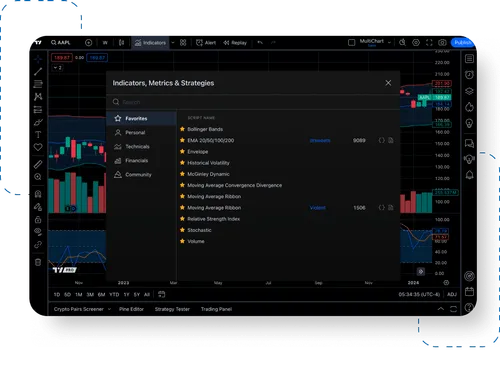Open the Strategy Tester tab
Image resolution: width=500 pixels, height=375 pixels.
click(172, 309)
